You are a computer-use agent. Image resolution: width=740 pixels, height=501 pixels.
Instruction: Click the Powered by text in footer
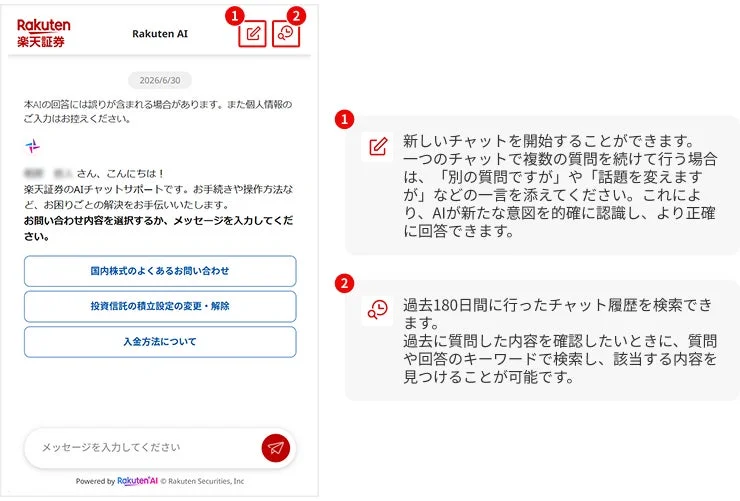pyautogui.click(x=95, y=481)
